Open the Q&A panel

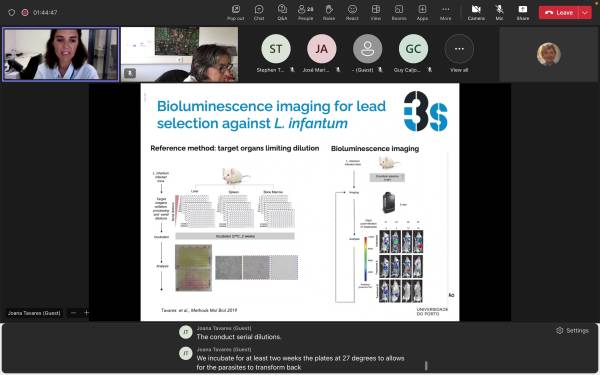click(x=282, y=12)
